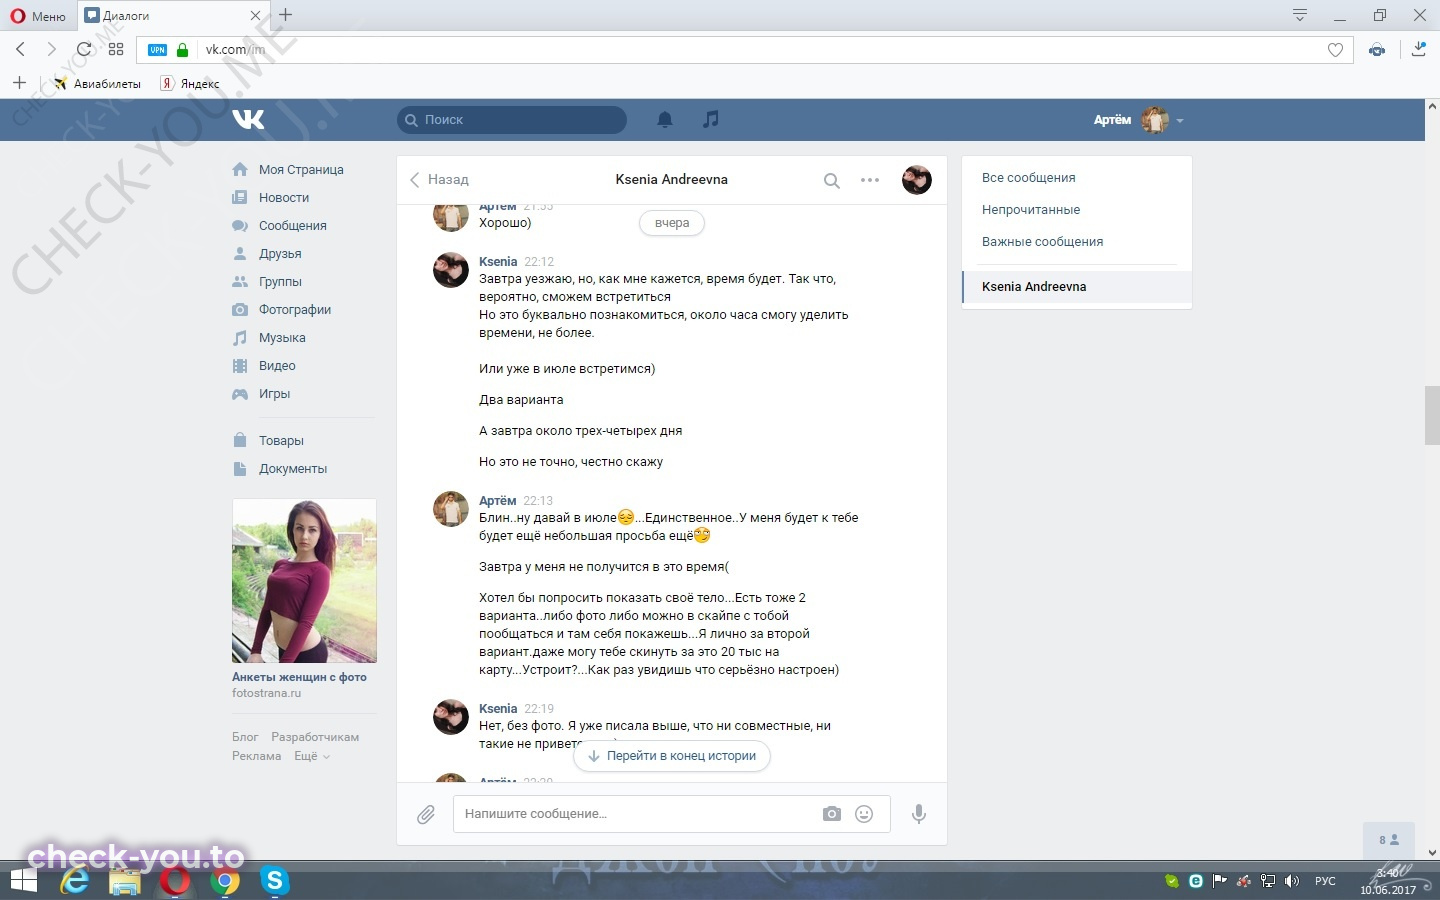The width and height of the screenshot is (1440, 900).
Task: Open Skype from taskbar
Action: [274, 881]
